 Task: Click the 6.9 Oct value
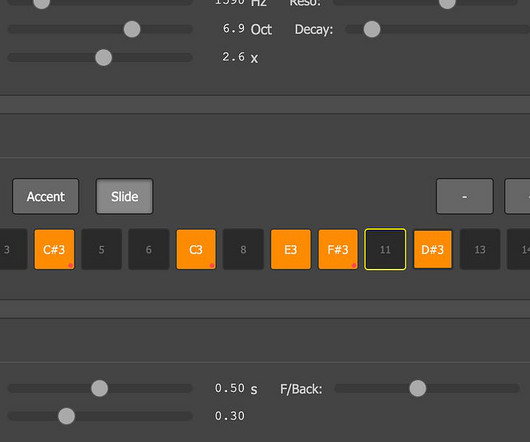coord(247,29)
